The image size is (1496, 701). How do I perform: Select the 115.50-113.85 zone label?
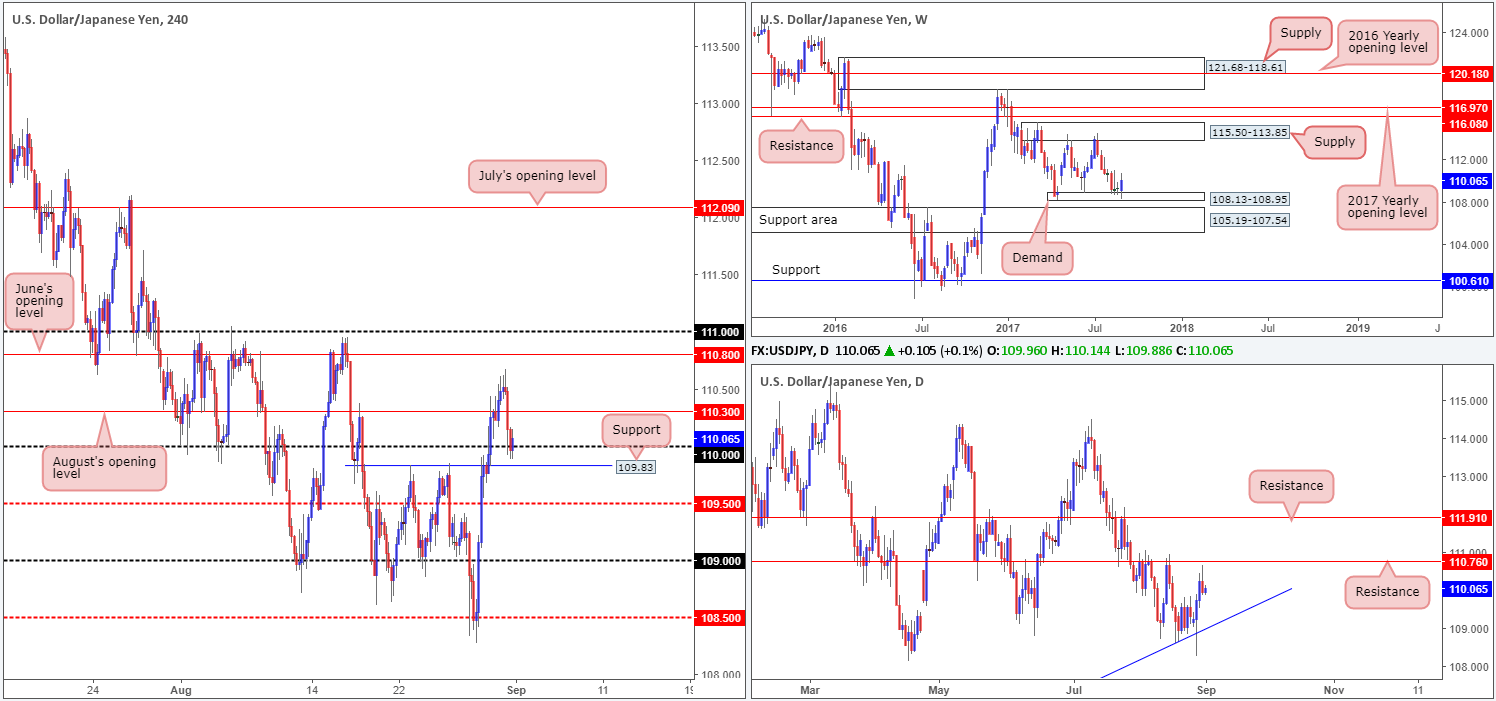(x=1248, y=131)
